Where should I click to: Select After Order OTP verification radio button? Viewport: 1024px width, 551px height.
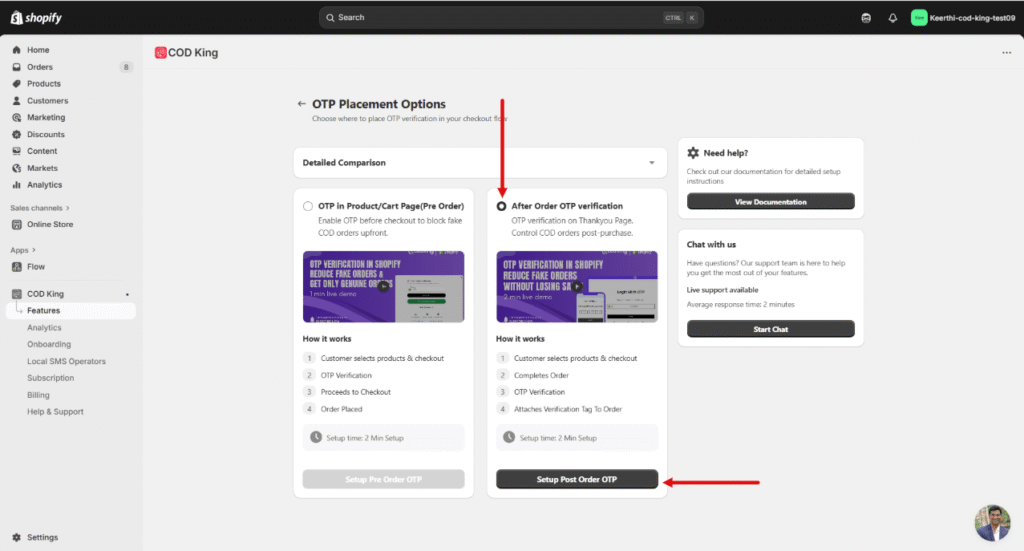(502, 206)
